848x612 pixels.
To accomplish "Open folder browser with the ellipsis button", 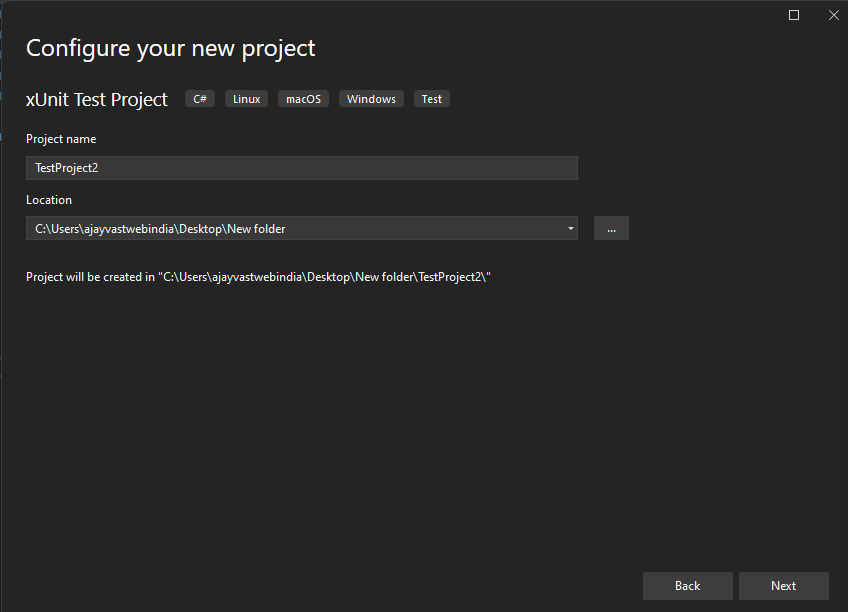I will click(611, 229).
